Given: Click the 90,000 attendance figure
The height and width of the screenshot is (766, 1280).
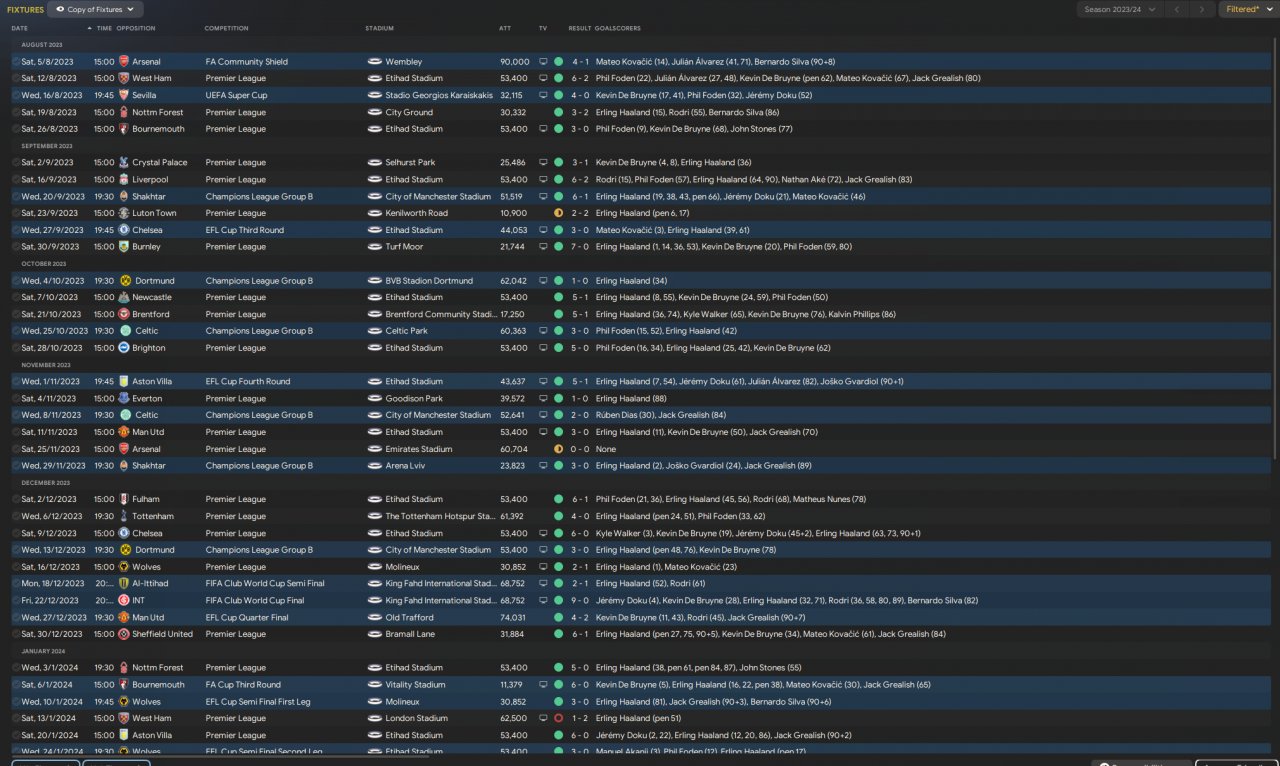Looking at the screenshot, I should [x=515, y=62].
